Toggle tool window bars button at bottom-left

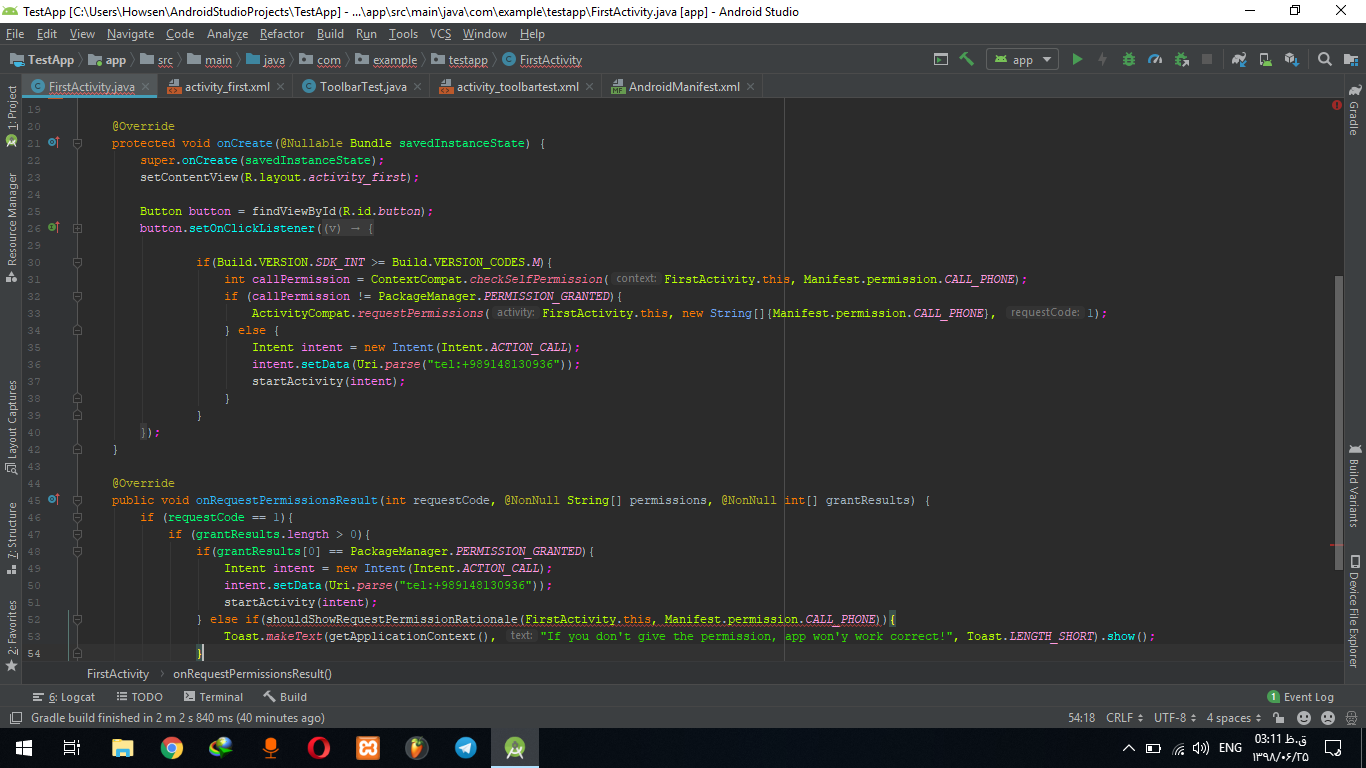(15, 718)
